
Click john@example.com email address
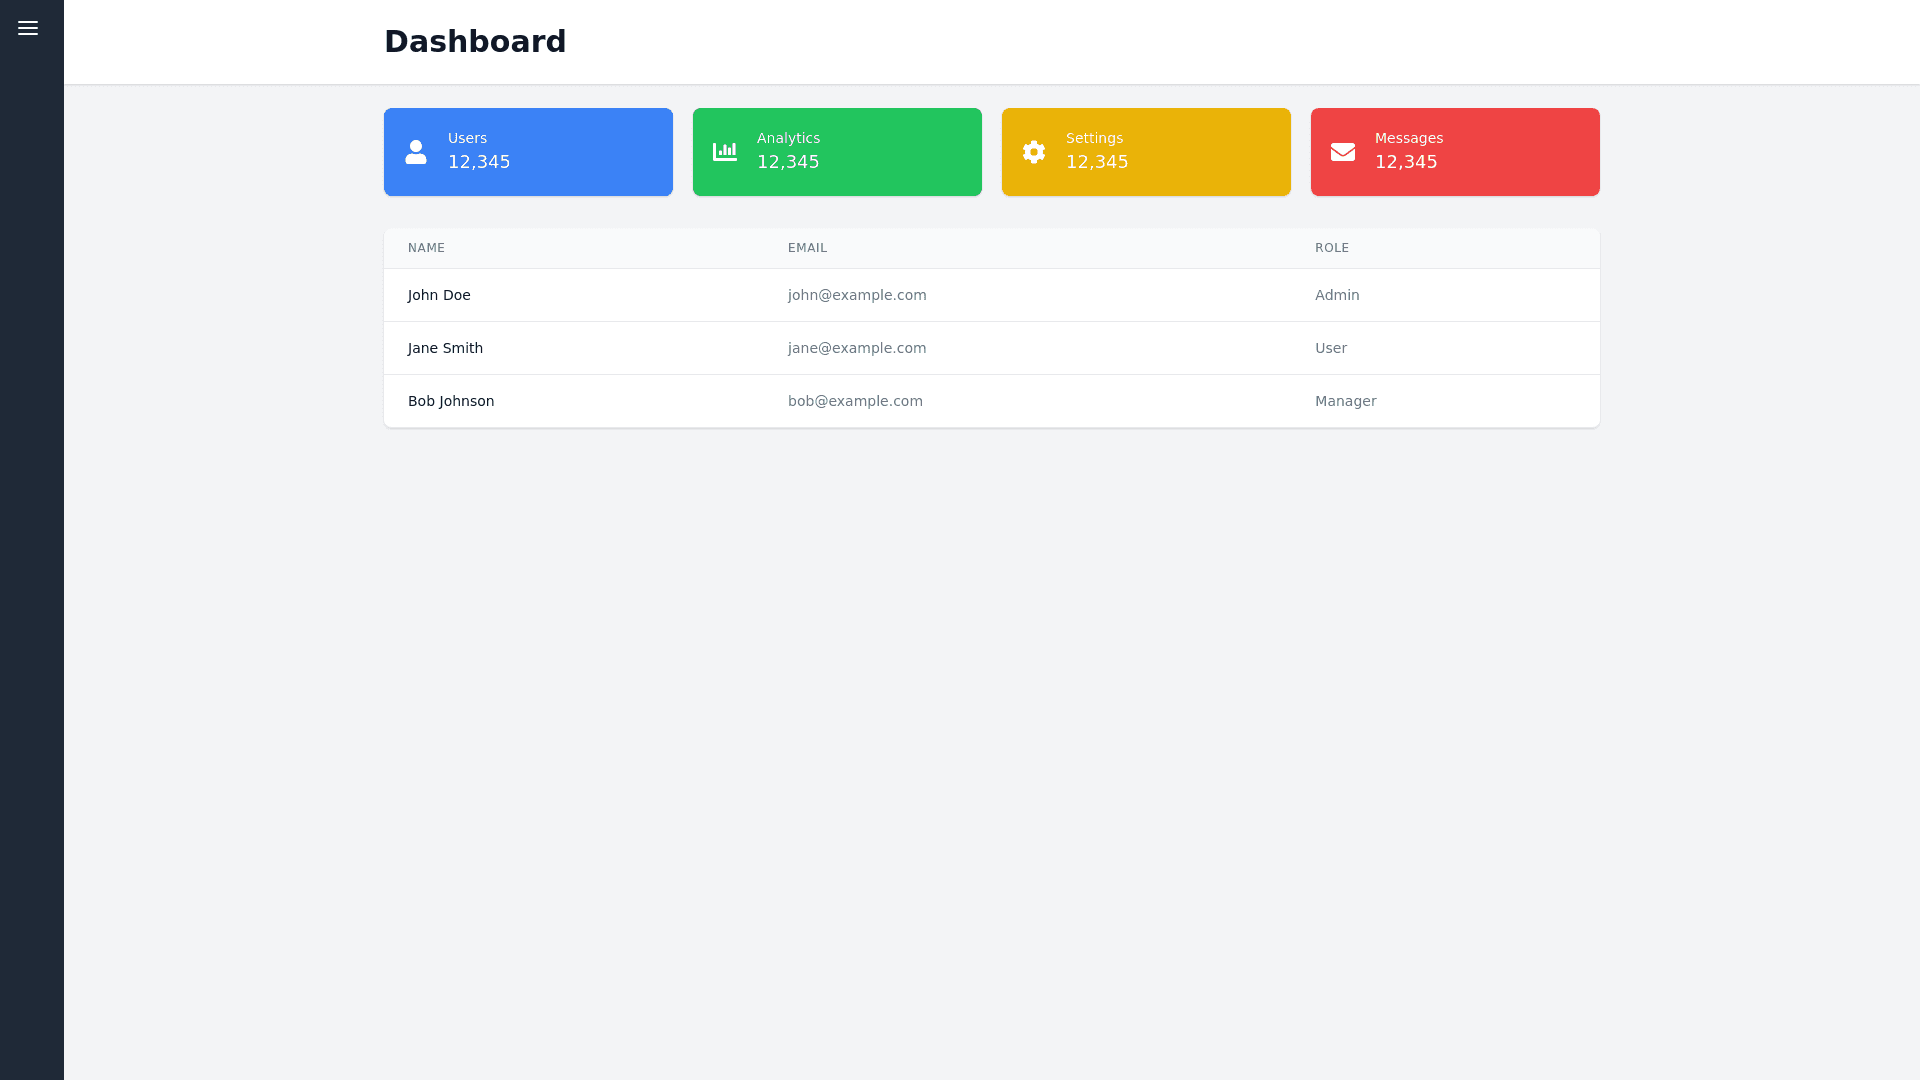click(x=857, y=295)
